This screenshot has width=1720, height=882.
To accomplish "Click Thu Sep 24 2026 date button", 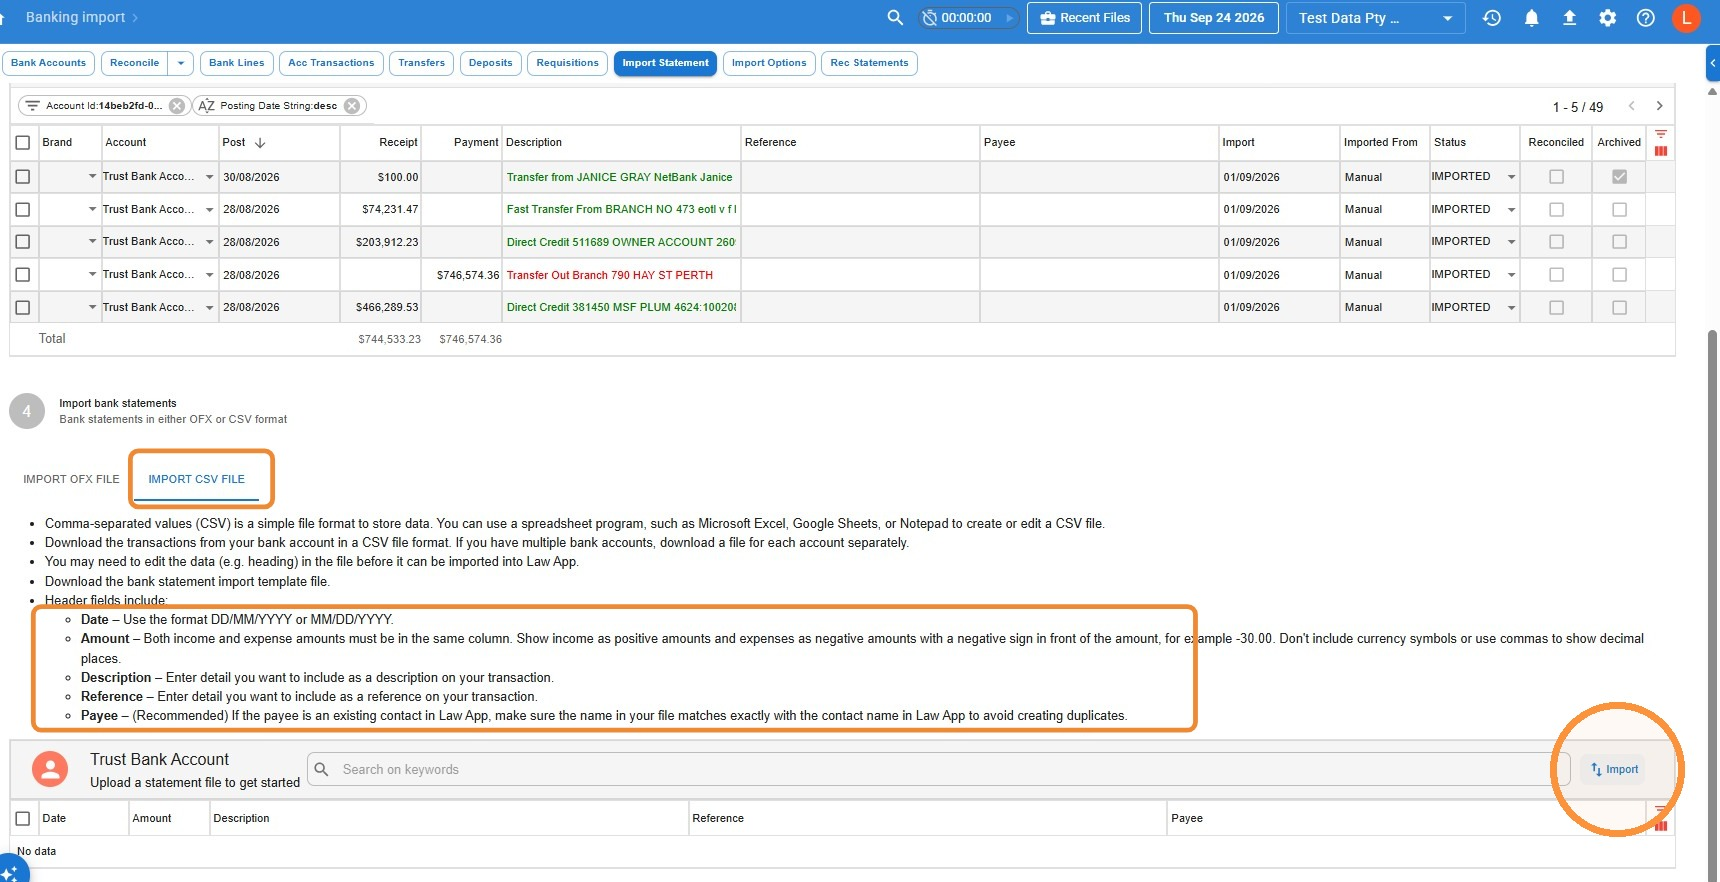I will pyautogui.click(x=1214, y=18).
